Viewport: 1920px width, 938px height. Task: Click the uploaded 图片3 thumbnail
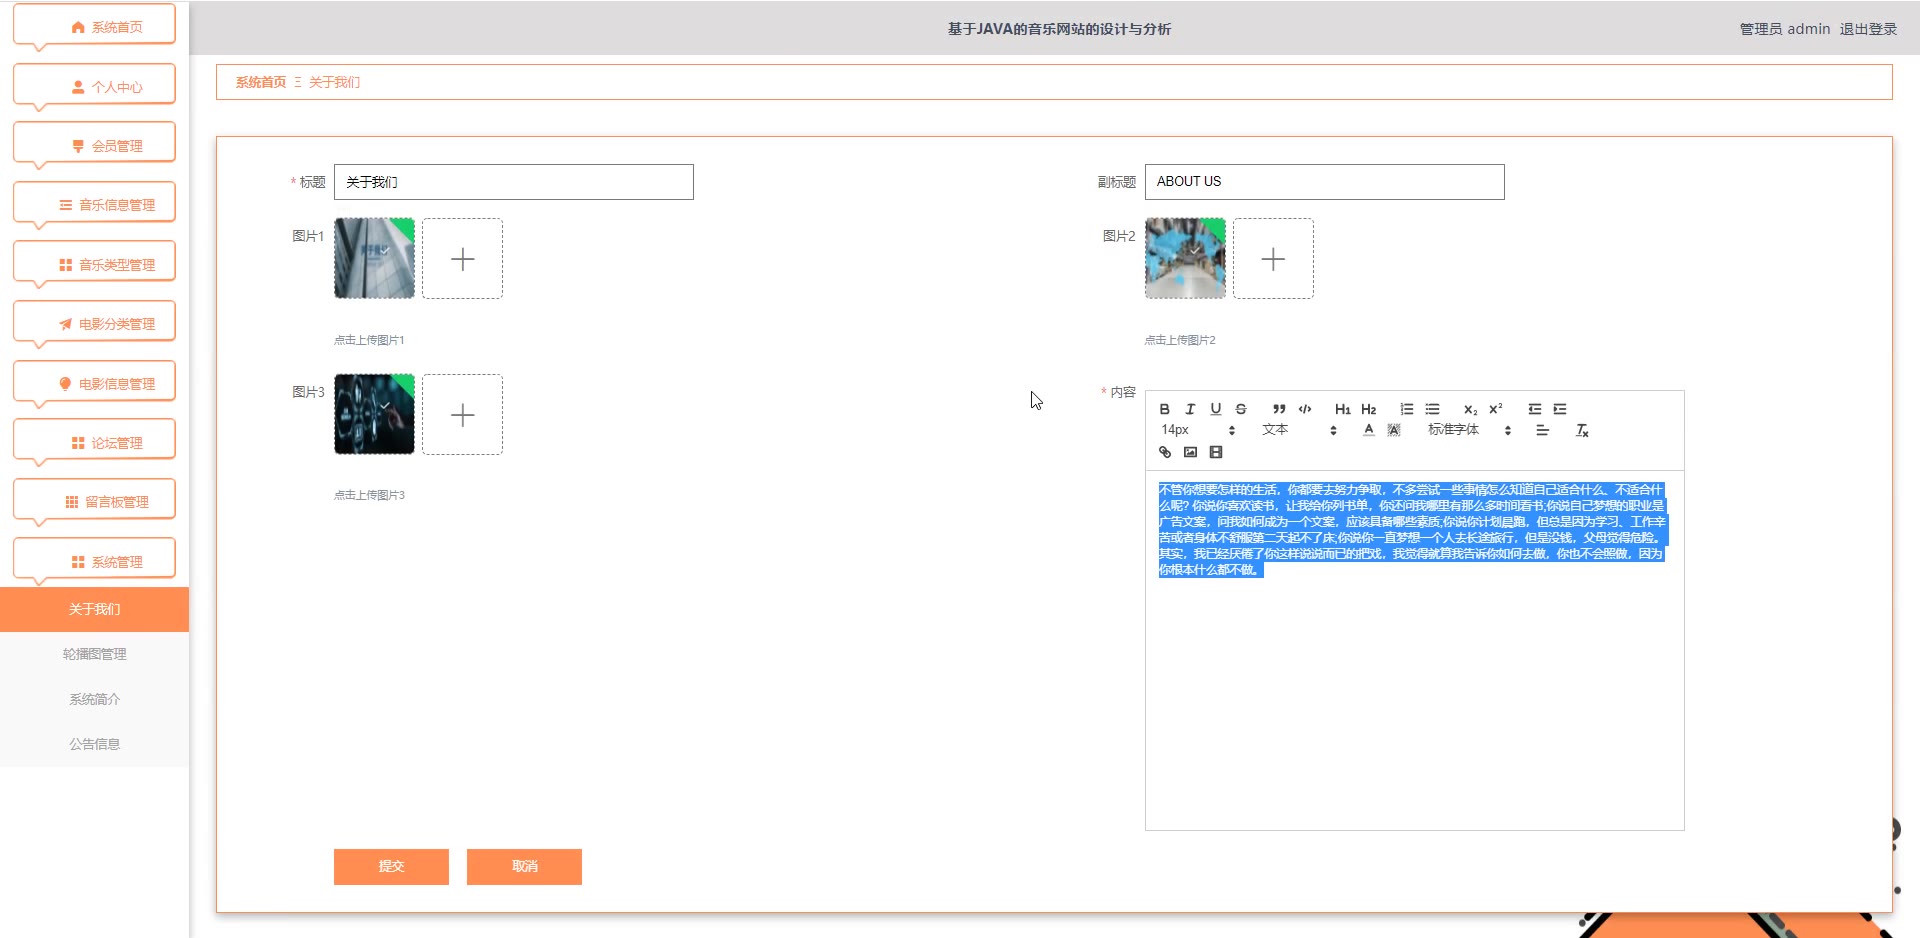point(374,414)
